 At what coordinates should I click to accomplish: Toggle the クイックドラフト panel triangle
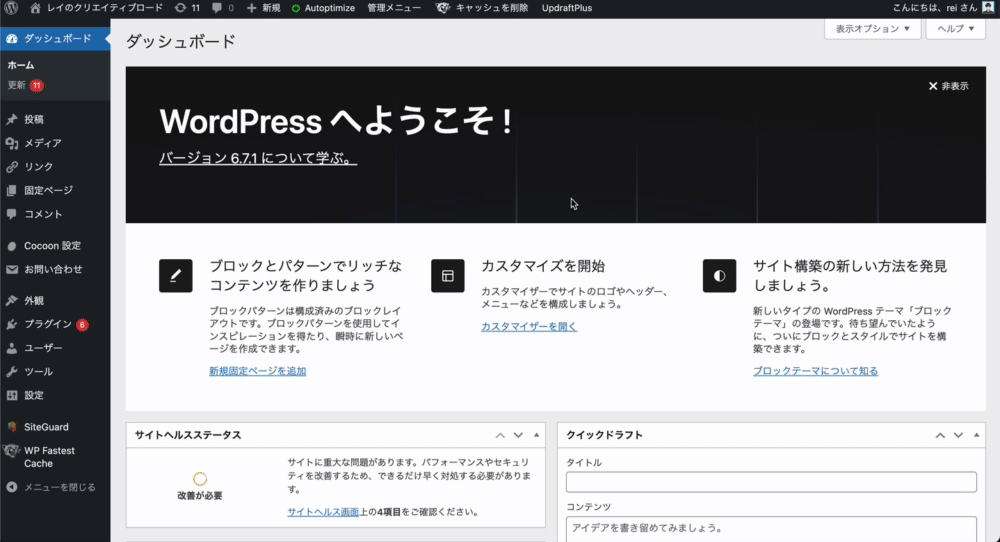click(976, 435)
